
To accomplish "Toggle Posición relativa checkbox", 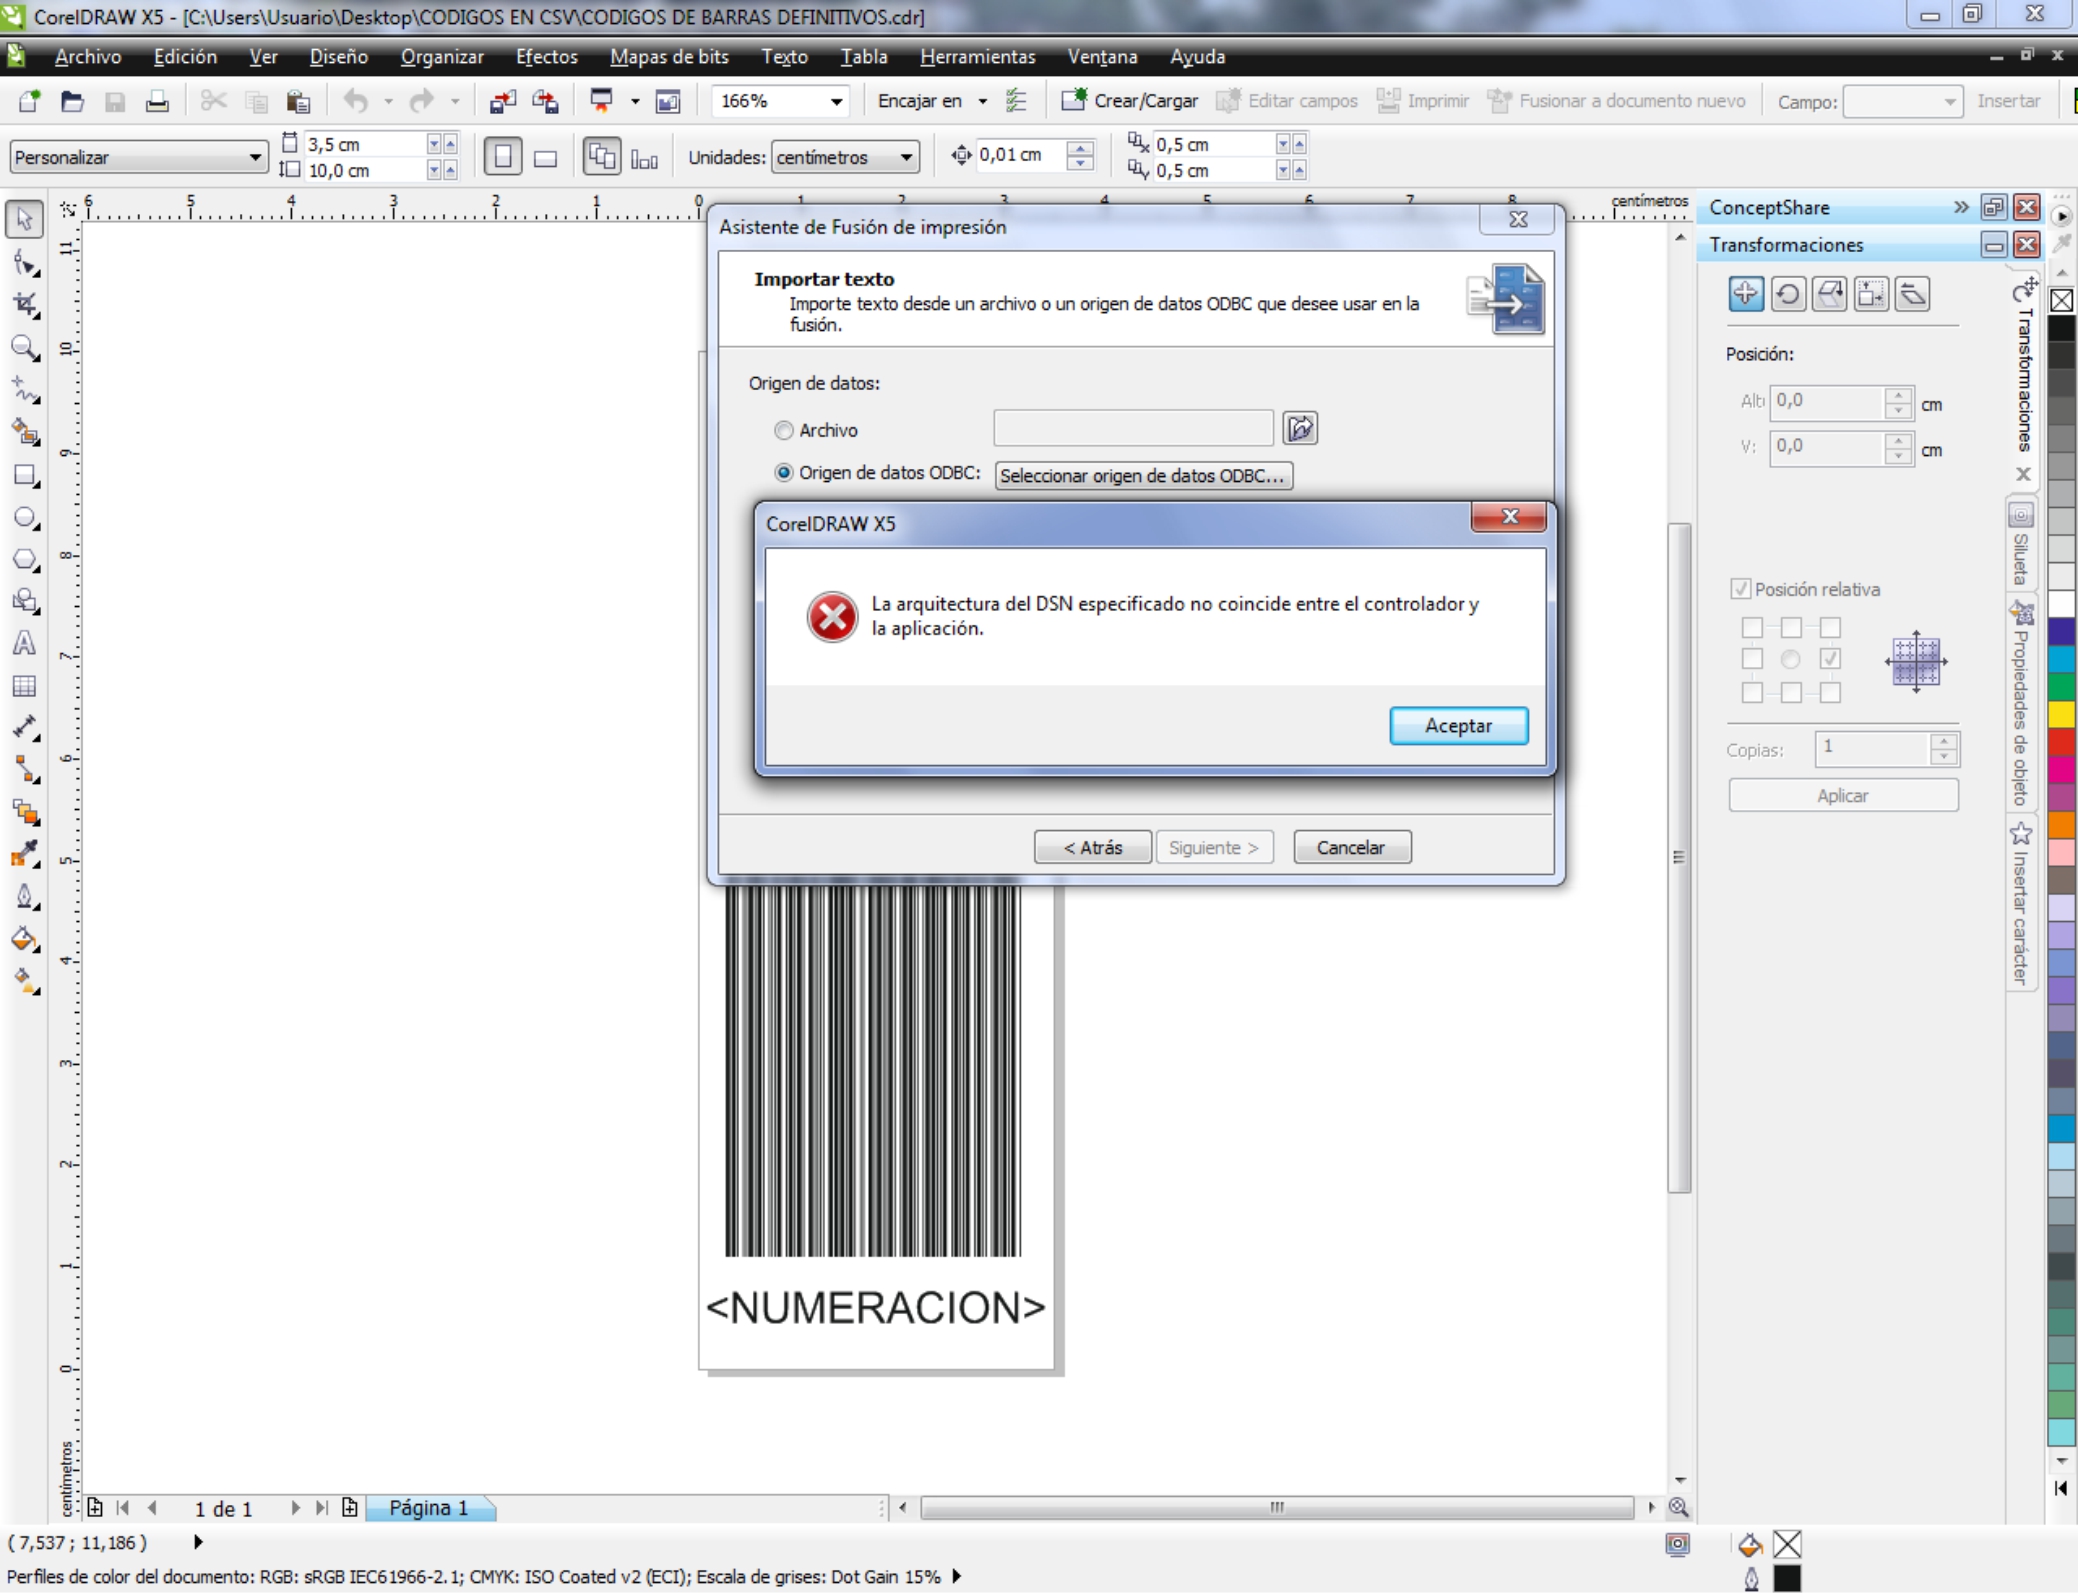I will (x=1741, y=589).
